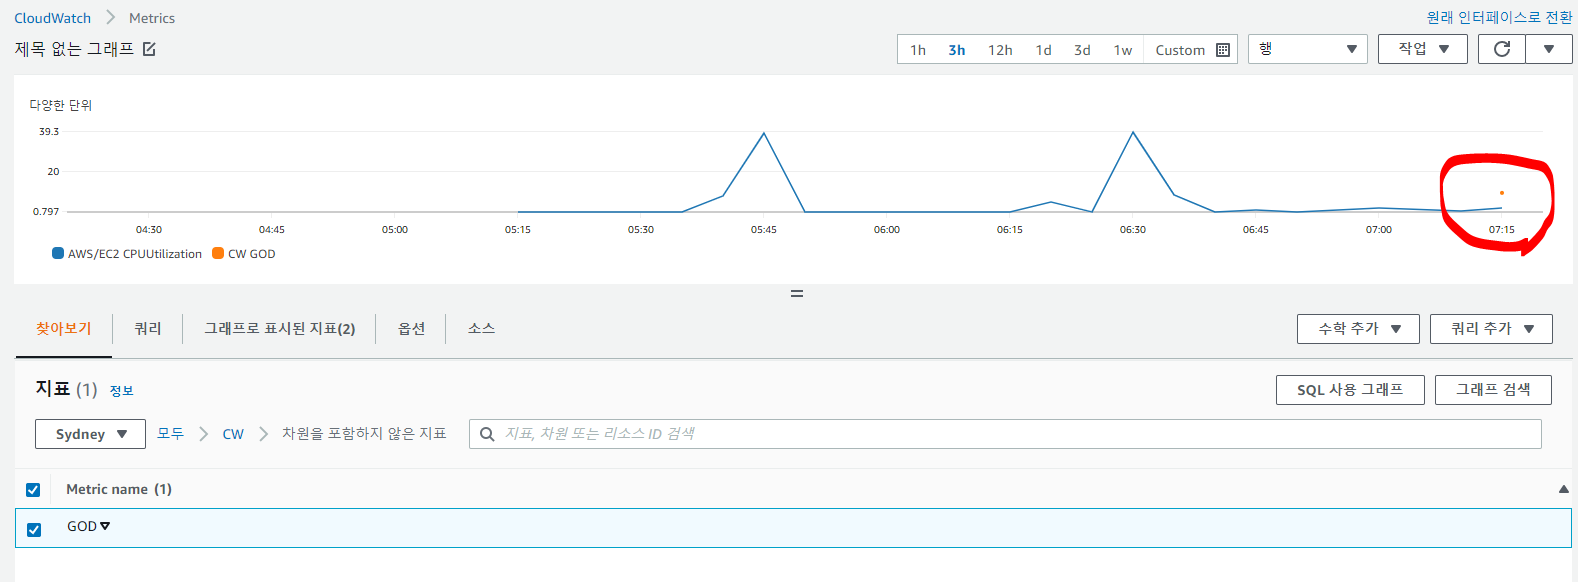Click the 그래프 검색 button
Viewport: 1578px width, 582px height.
pyautogui.click(x=1493, y=390)
